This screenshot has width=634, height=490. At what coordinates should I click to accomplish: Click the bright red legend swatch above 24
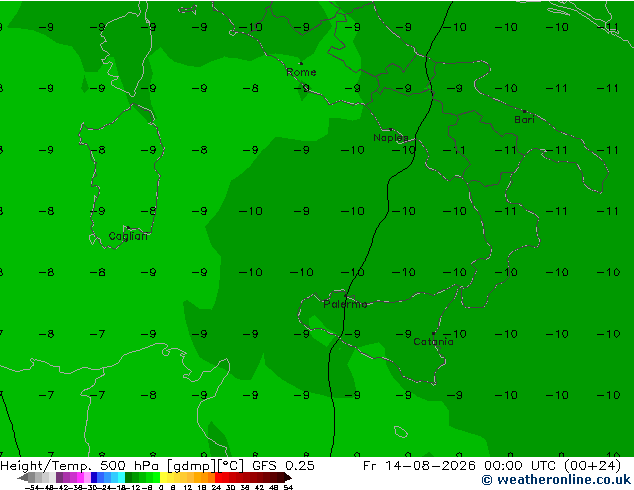218,477
